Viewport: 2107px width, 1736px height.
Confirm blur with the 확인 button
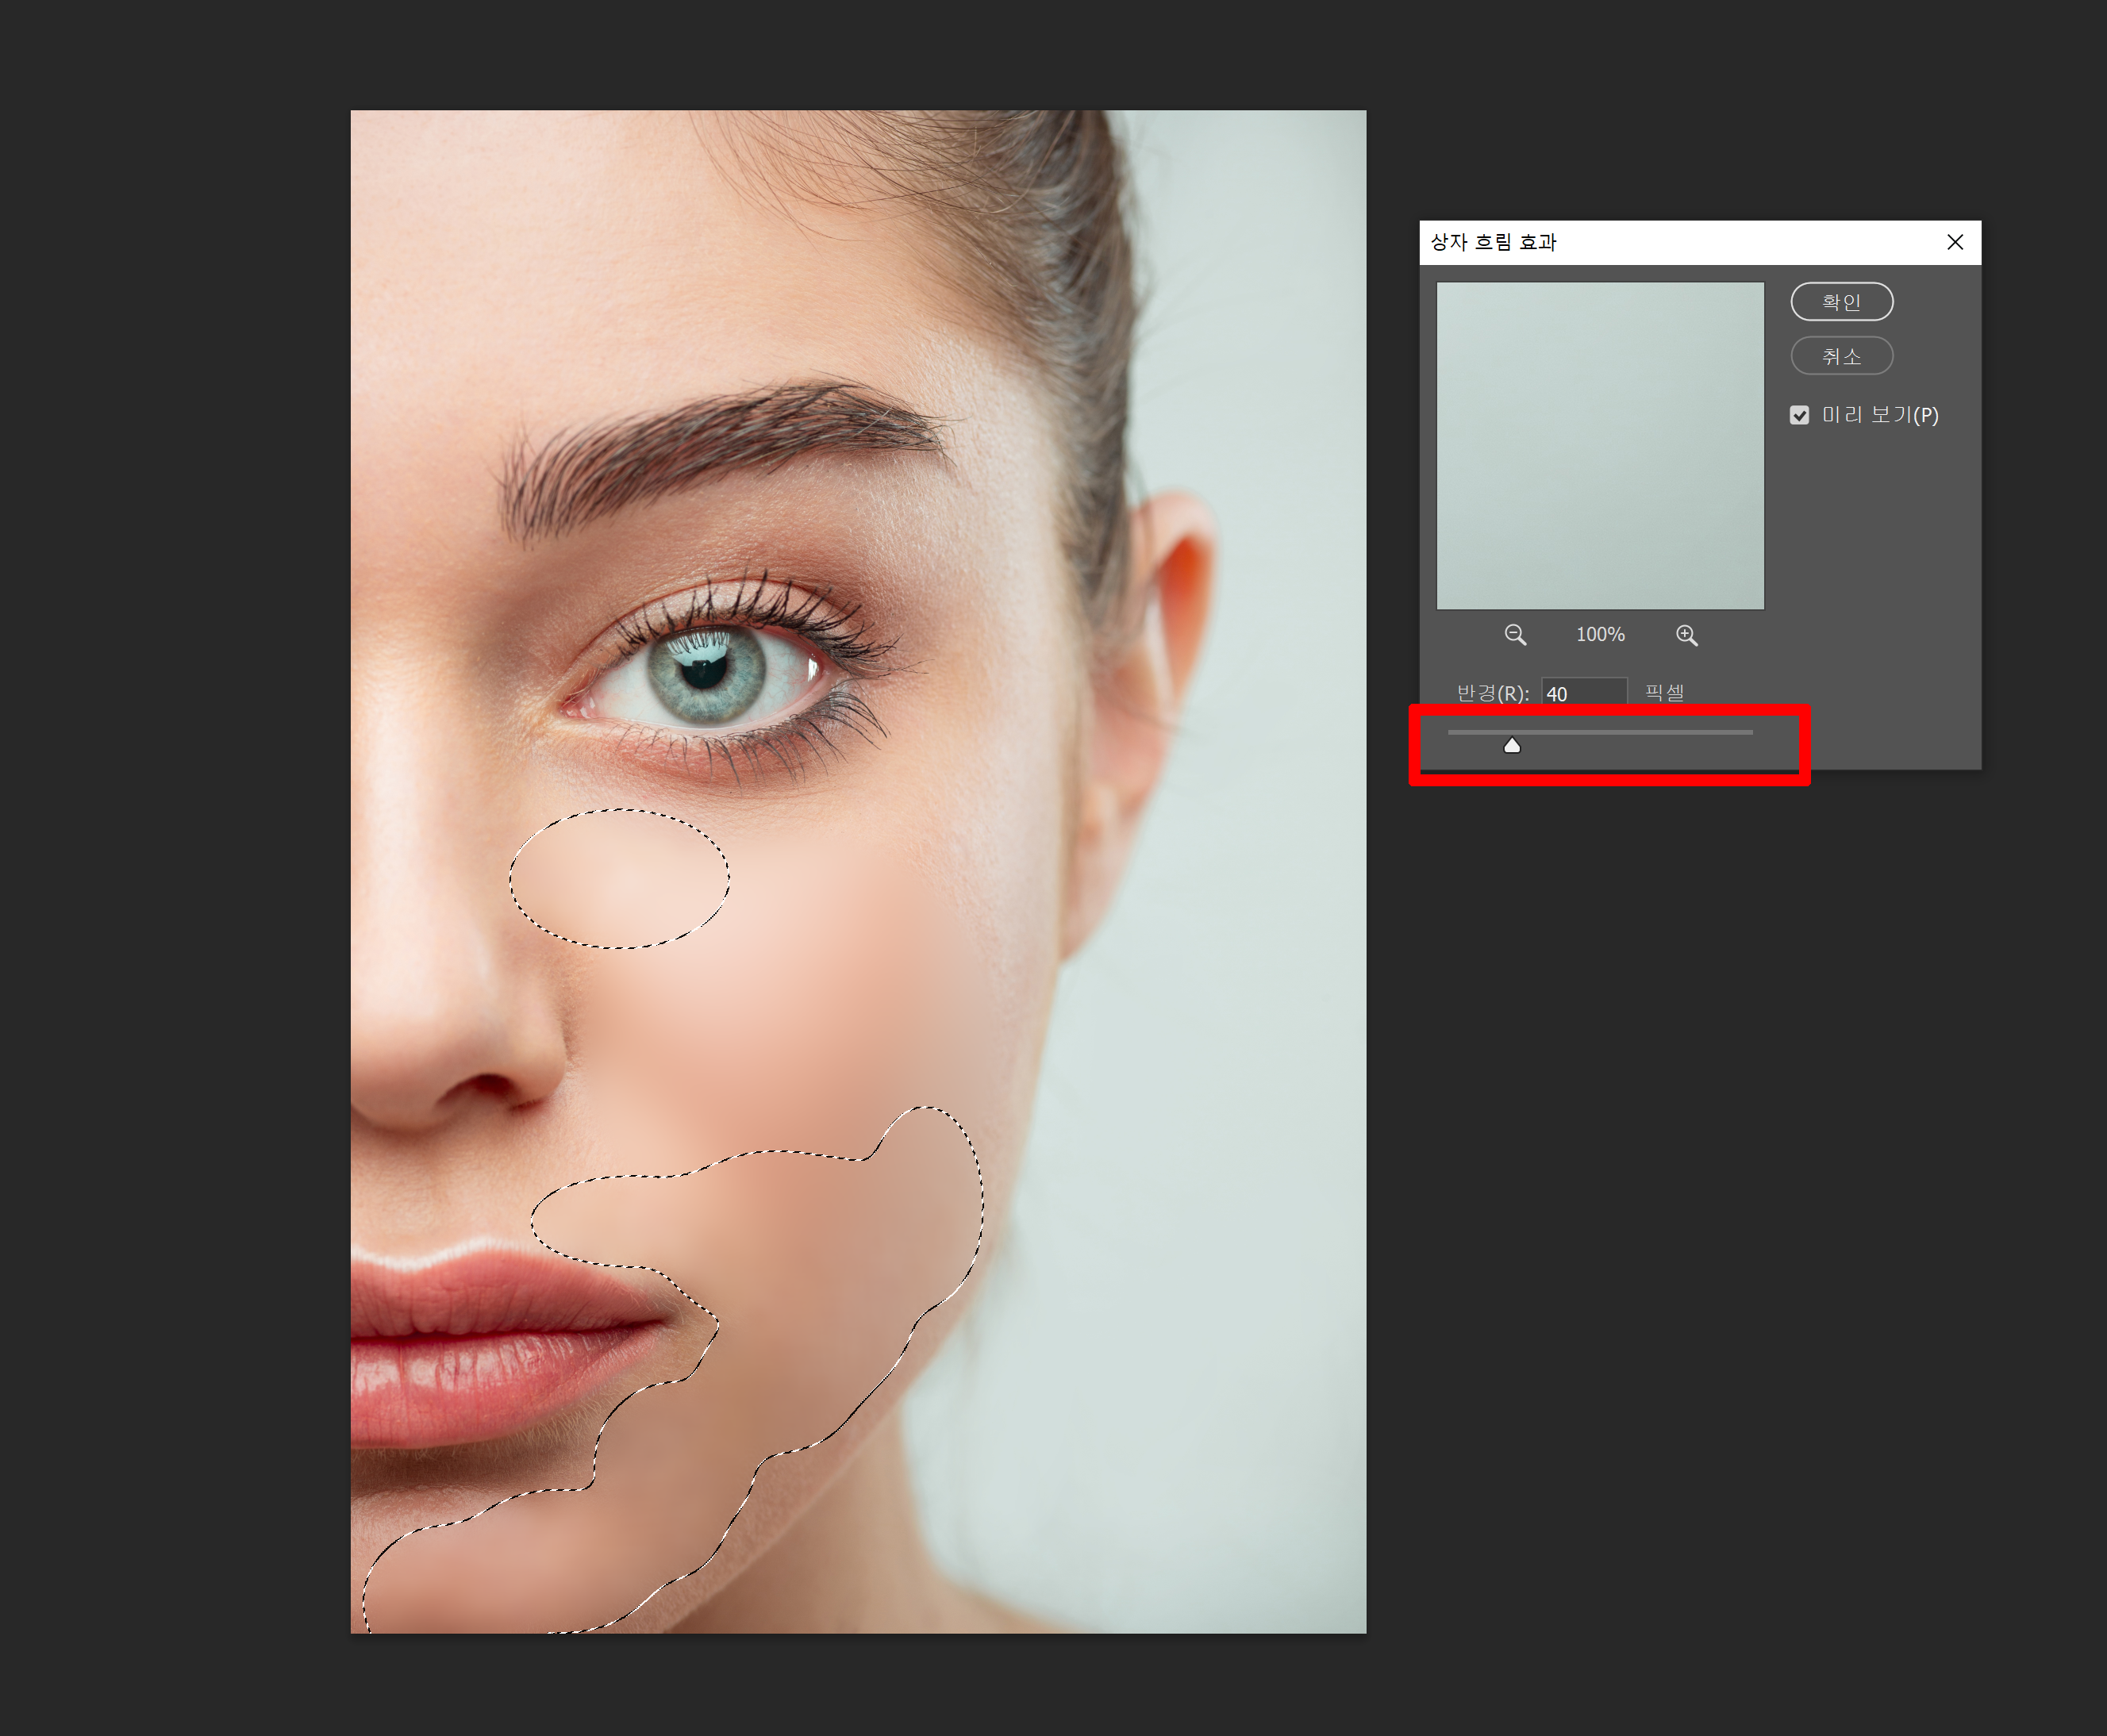pyautogui.click(x=1840, y=302)
